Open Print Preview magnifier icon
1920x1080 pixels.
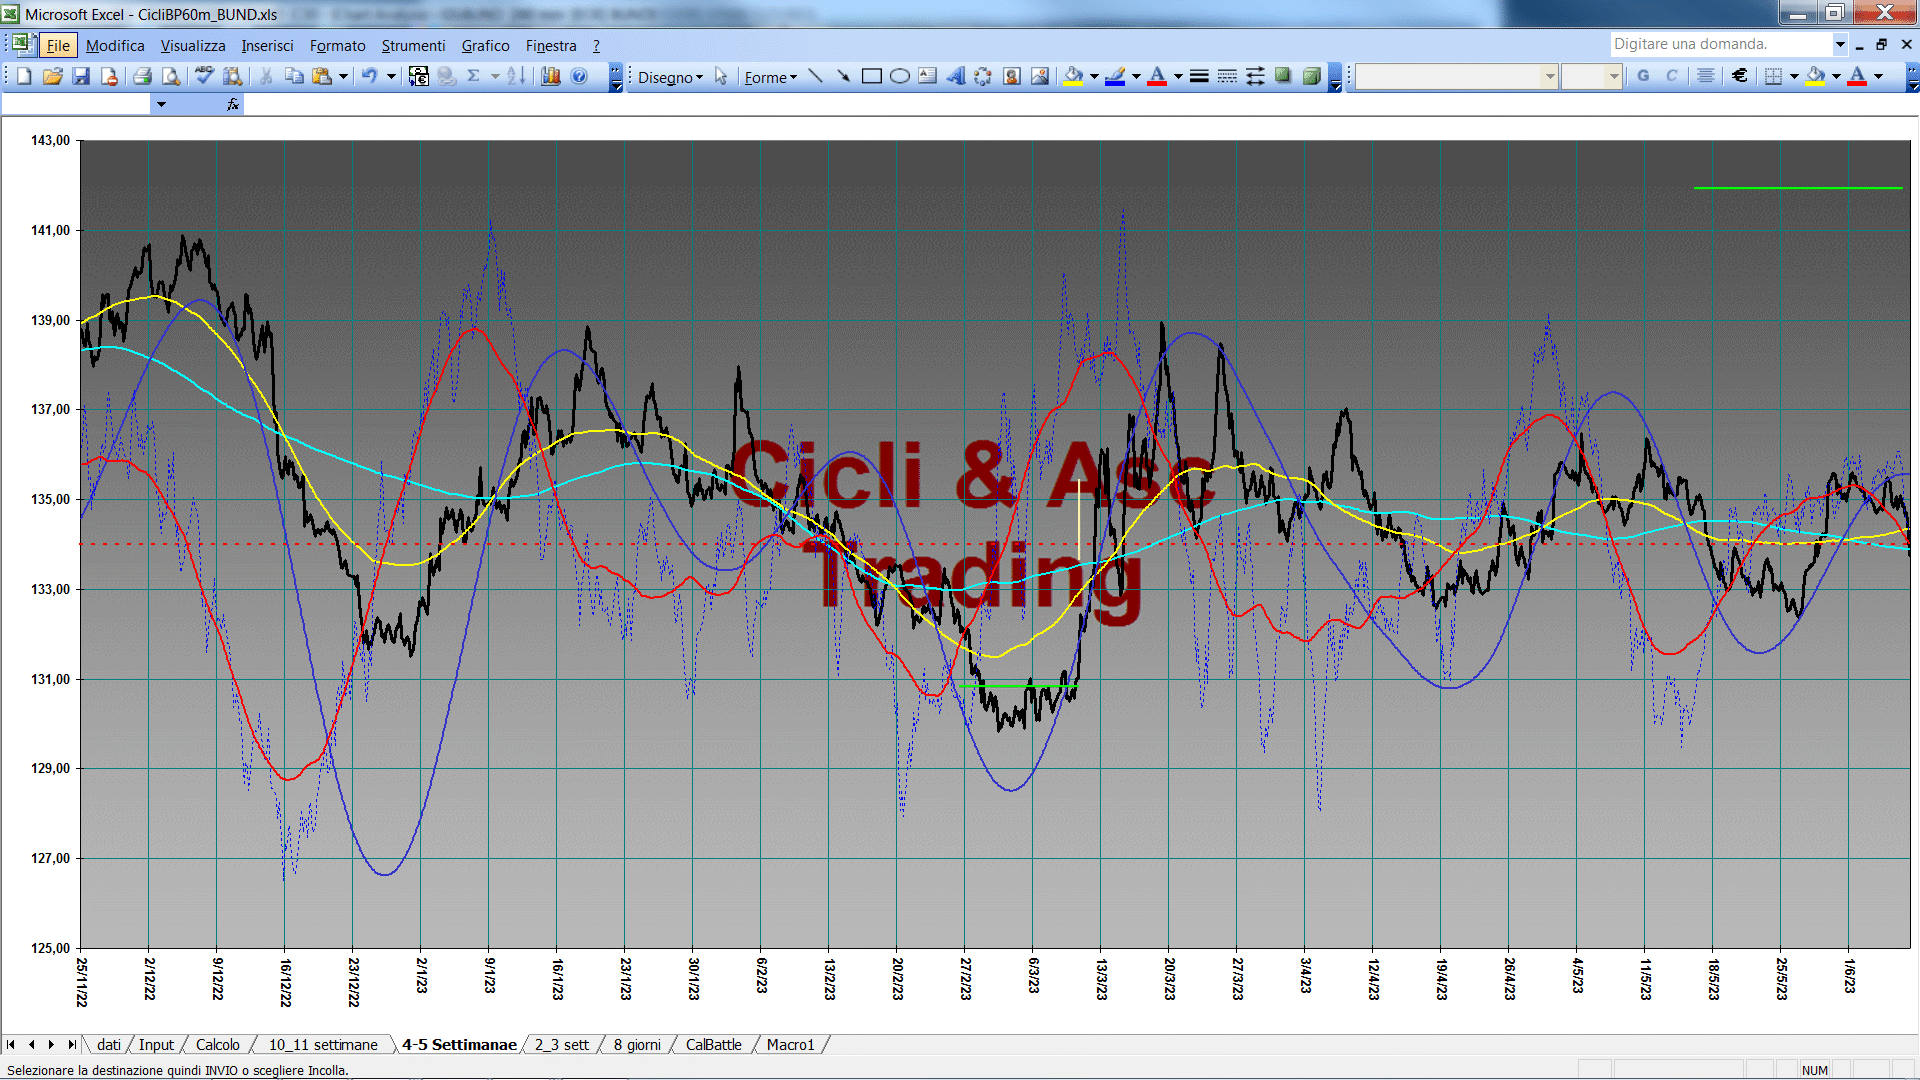(x=171, y=76)
